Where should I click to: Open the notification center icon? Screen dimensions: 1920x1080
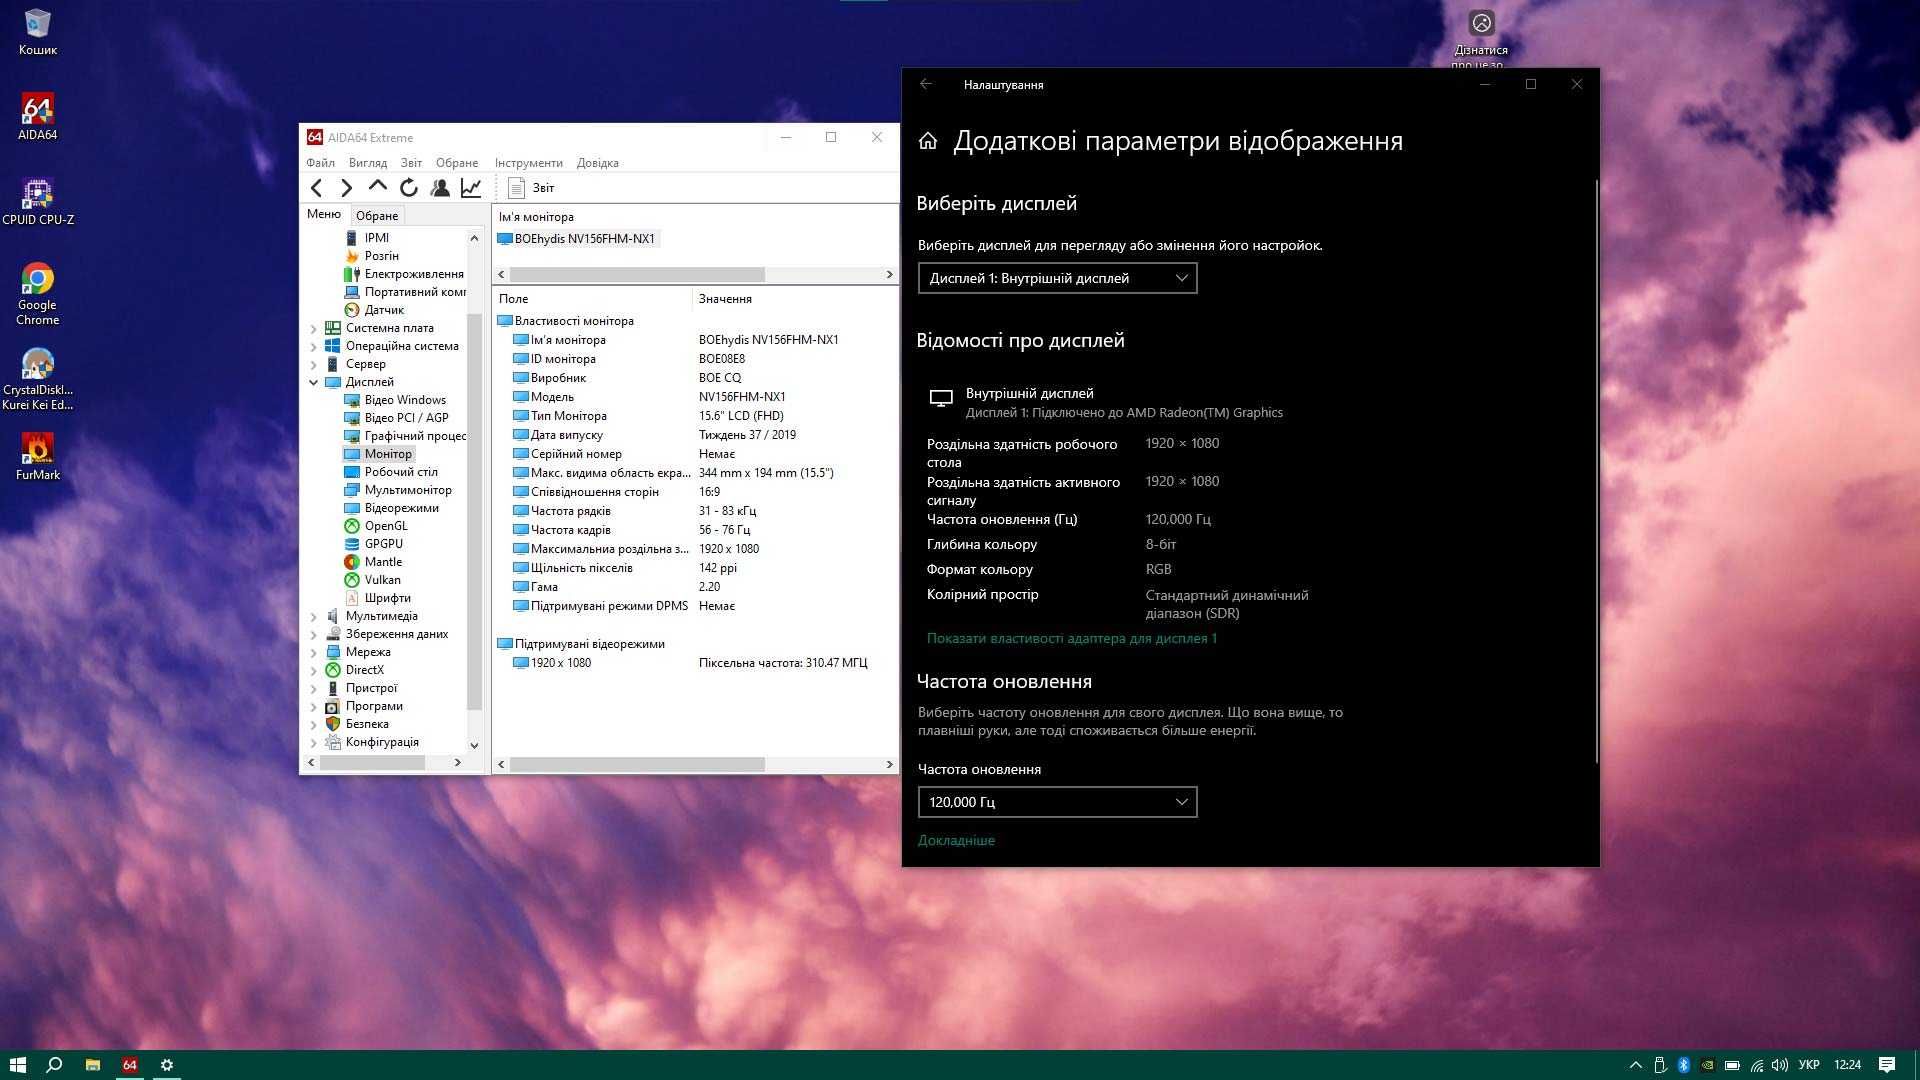tap(1887, 1065)
